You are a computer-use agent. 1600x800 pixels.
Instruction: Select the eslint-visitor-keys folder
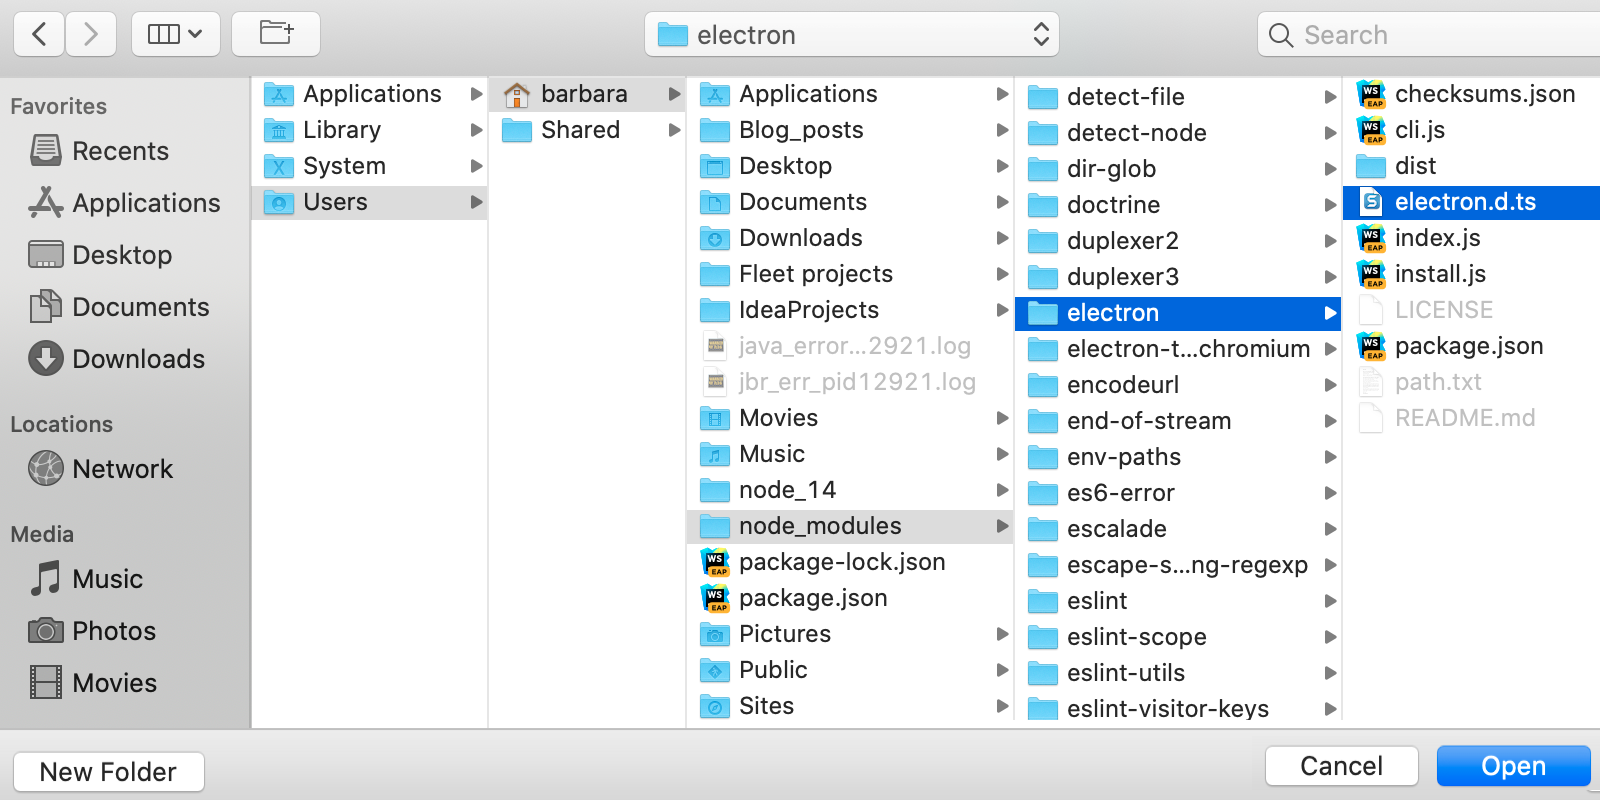pyautogui.click(x=1178, y=709)
